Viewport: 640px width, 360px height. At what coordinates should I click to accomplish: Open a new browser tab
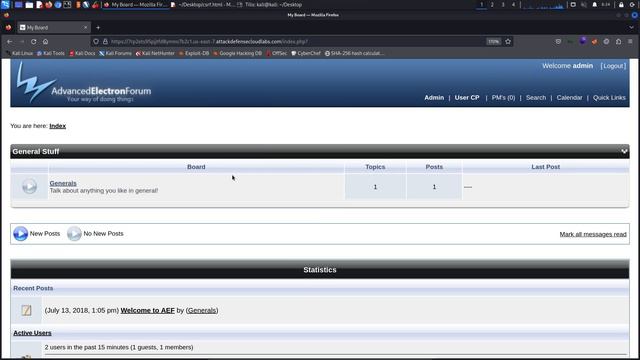coord(98,27)
